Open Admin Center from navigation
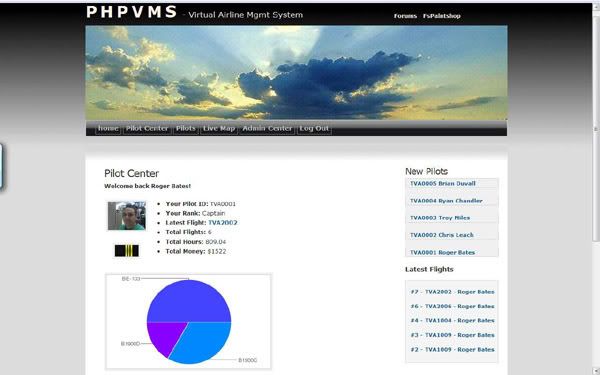 pyautogui.click(x=267, y=129)
